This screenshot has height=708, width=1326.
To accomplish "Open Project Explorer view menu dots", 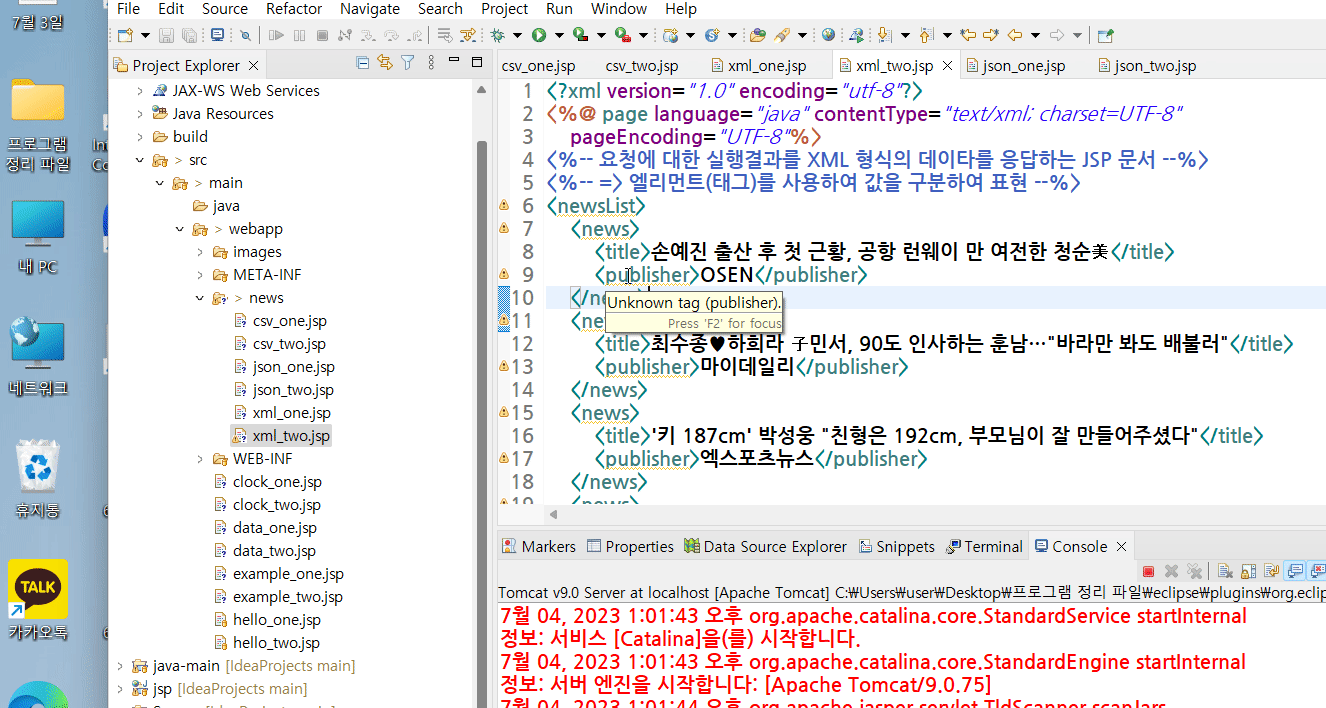I will point(431,64).
